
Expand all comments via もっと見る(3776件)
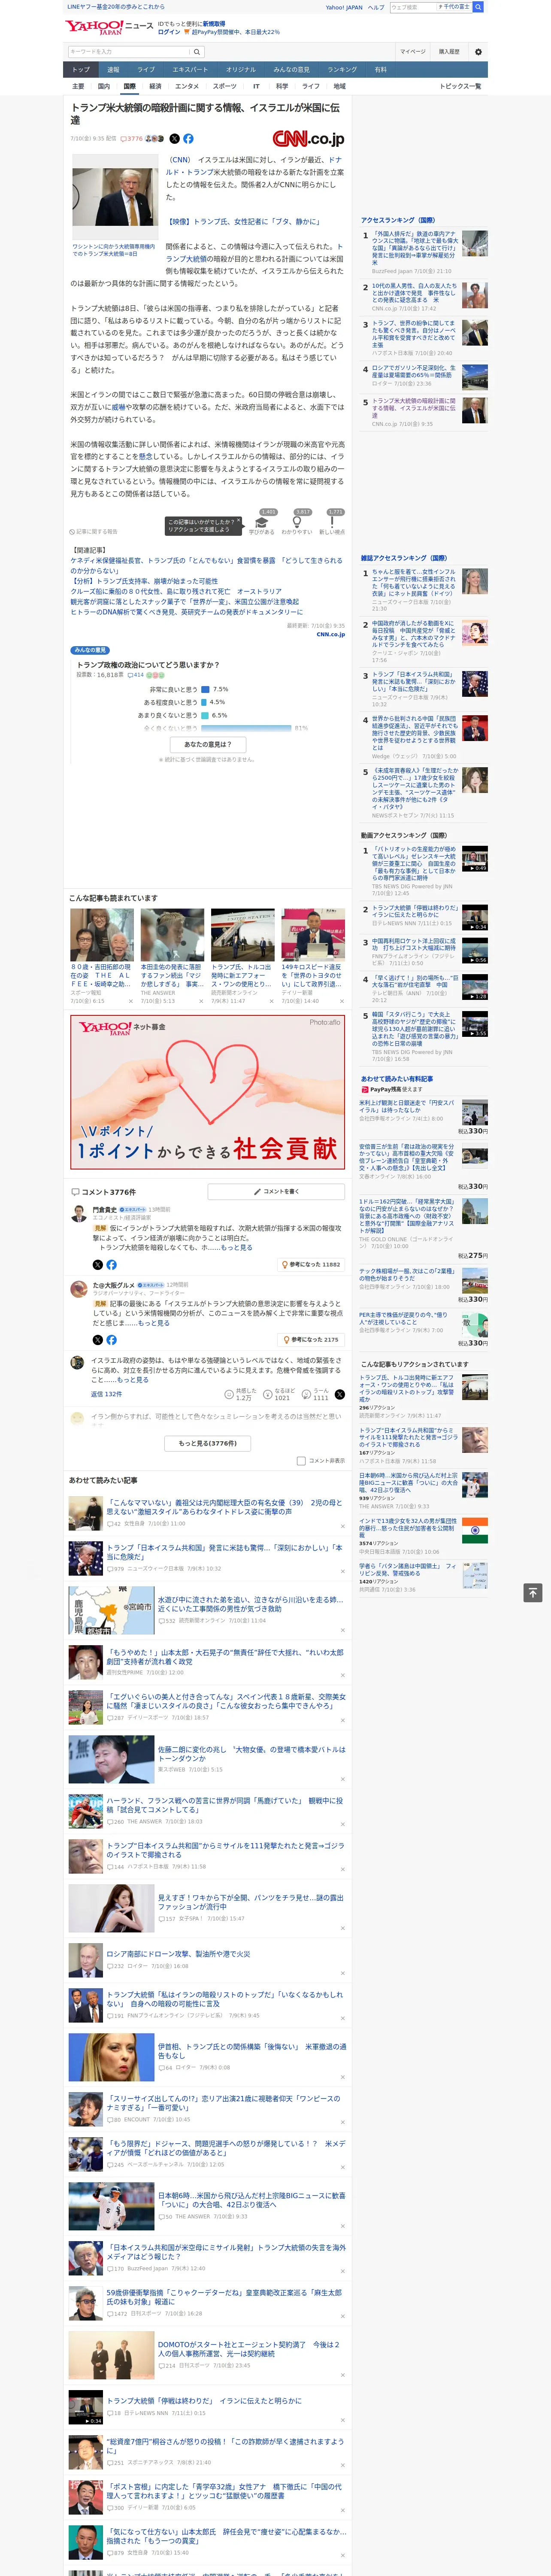(208, 1444)
